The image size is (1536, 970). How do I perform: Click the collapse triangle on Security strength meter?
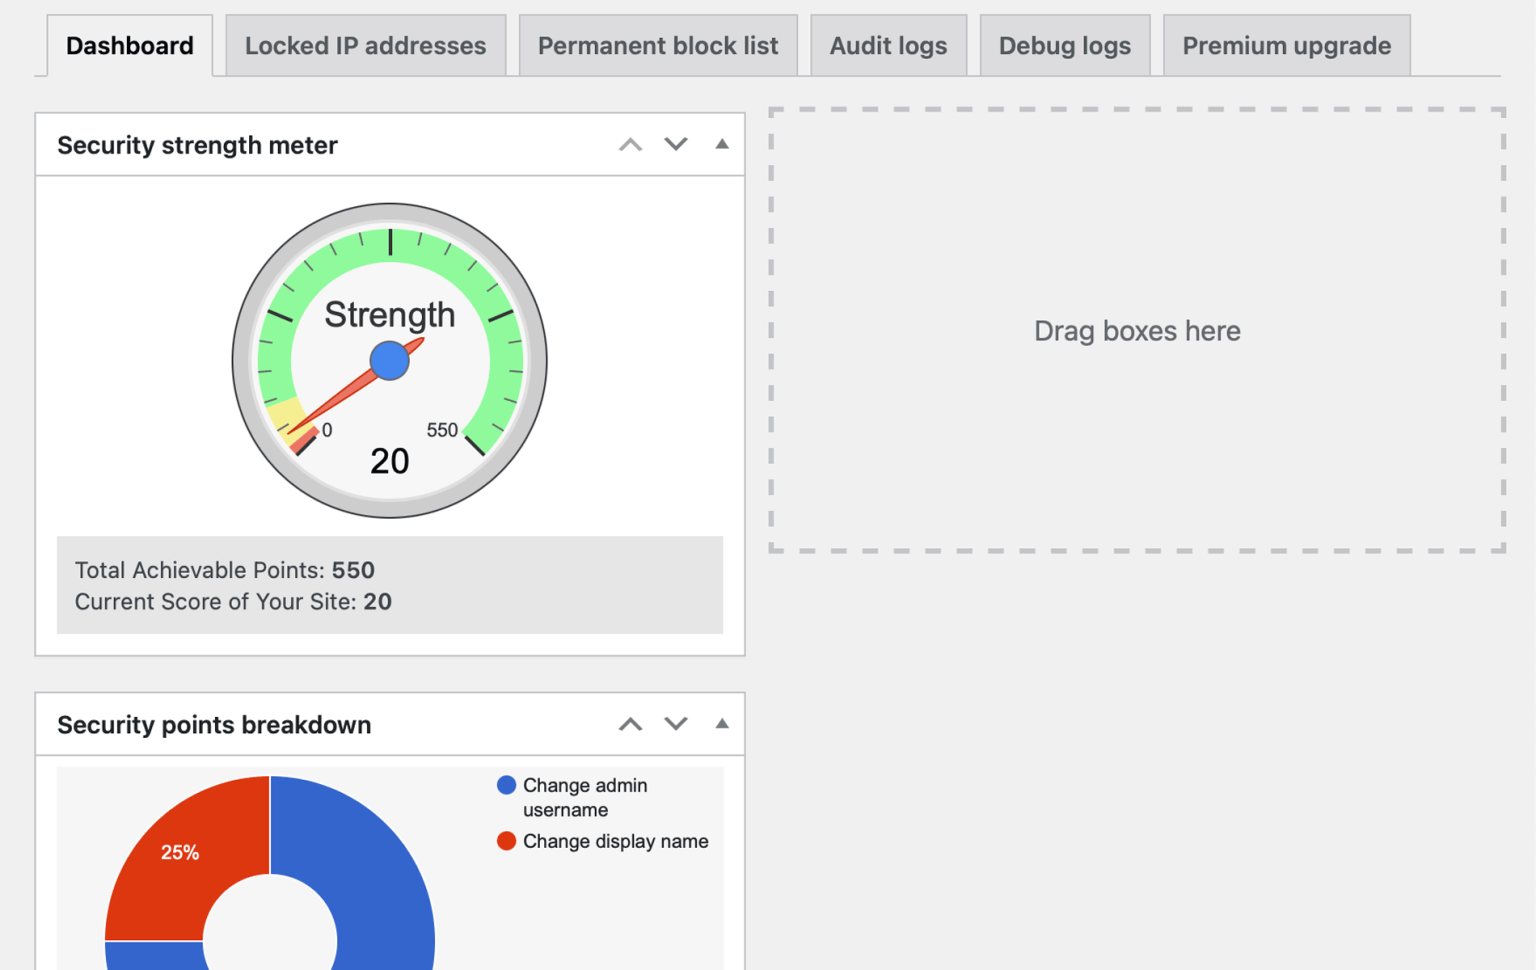coord(722,144)
